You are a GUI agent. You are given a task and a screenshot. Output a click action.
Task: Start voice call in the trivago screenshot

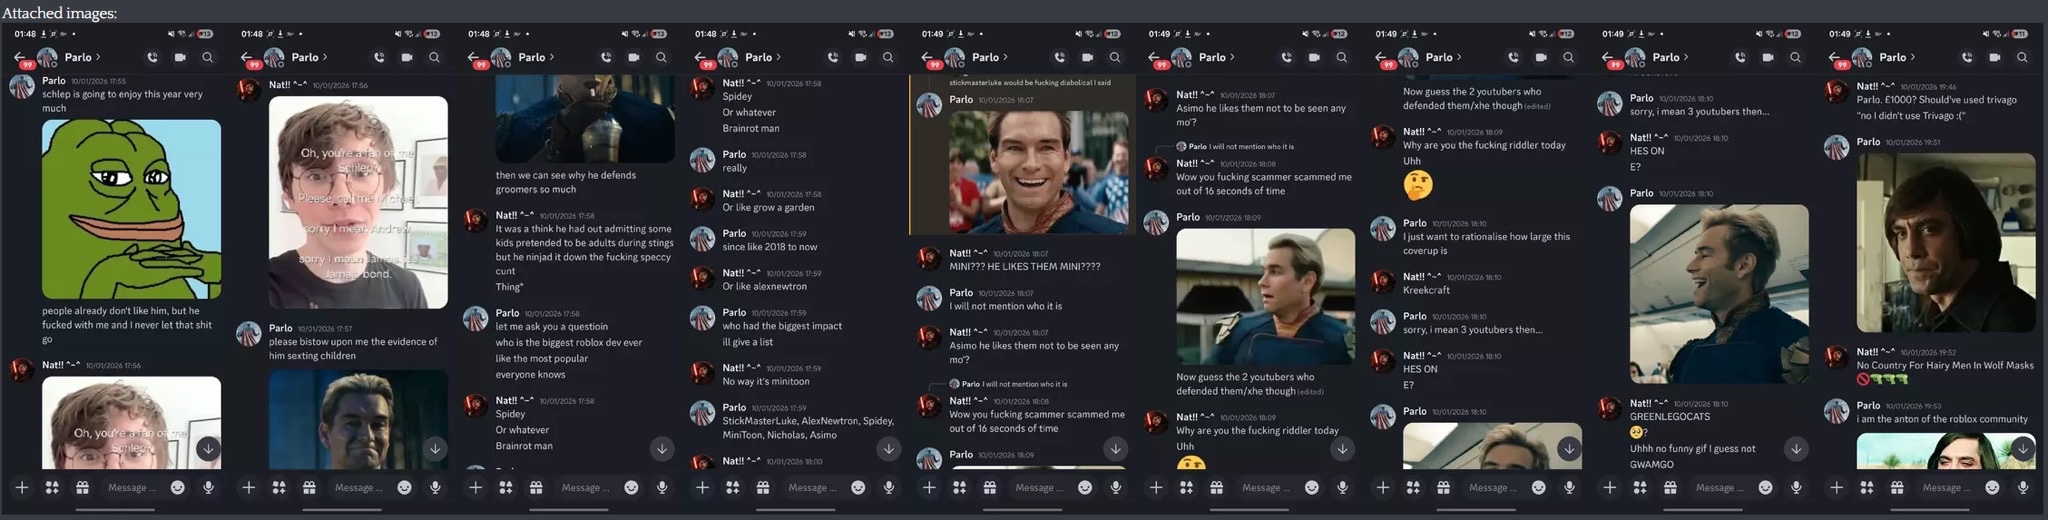[x=1967, y=58]
